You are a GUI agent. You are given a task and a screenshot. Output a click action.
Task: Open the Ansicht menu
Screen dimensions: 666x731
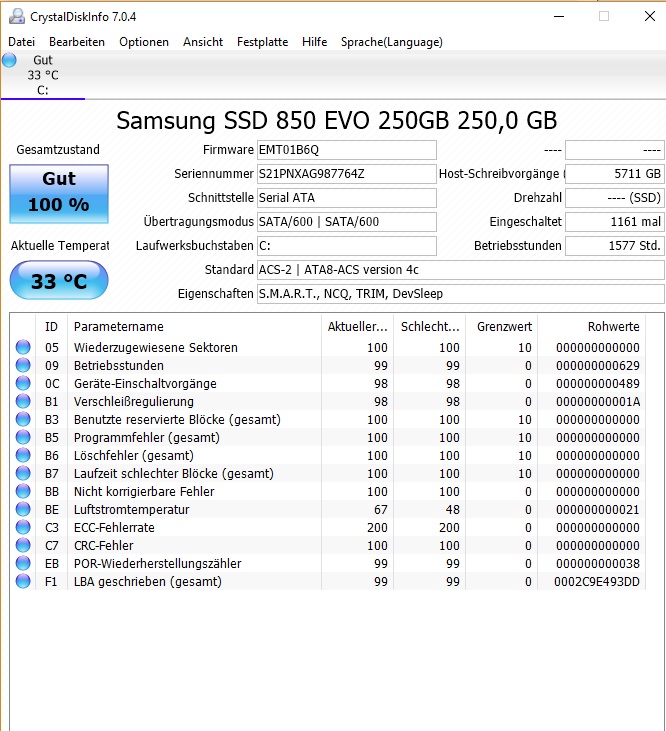[203, 42]
